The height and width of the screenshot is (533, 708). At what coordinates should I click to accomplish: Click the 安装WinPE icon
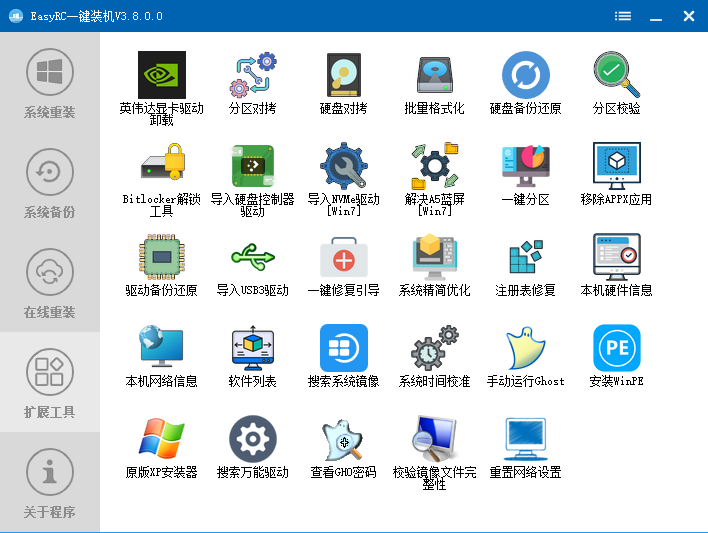point(616,356)
